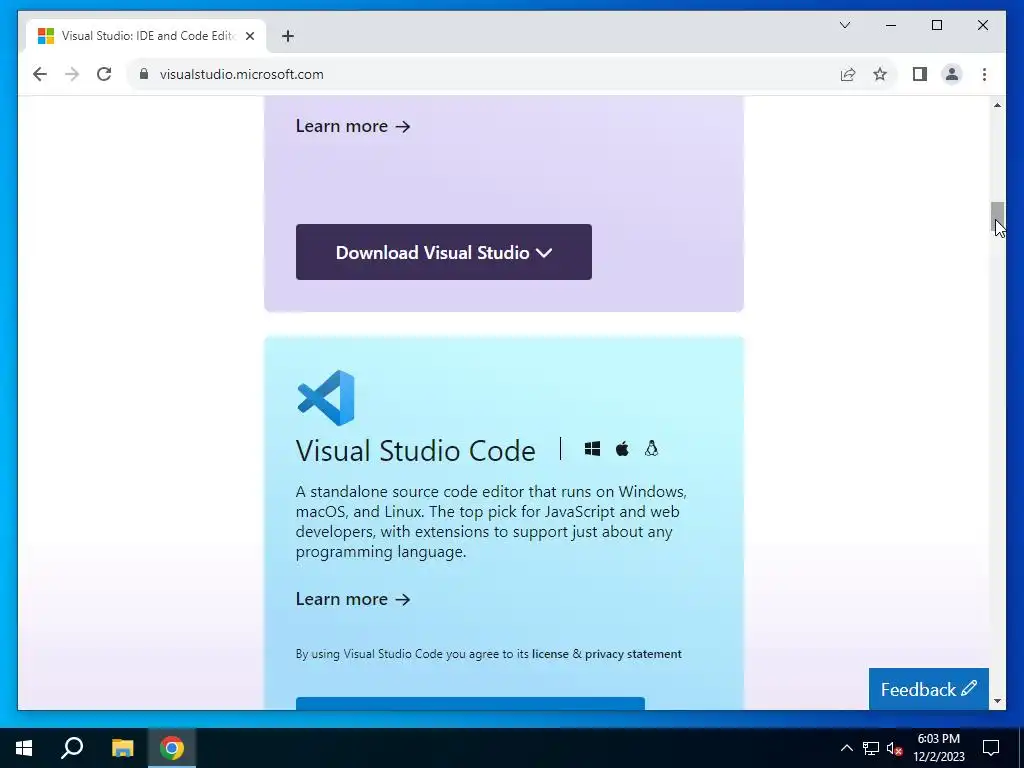Open the tab search chevron in the title bar
This screenshot has height=768, width=1024.
pos(844,25)
